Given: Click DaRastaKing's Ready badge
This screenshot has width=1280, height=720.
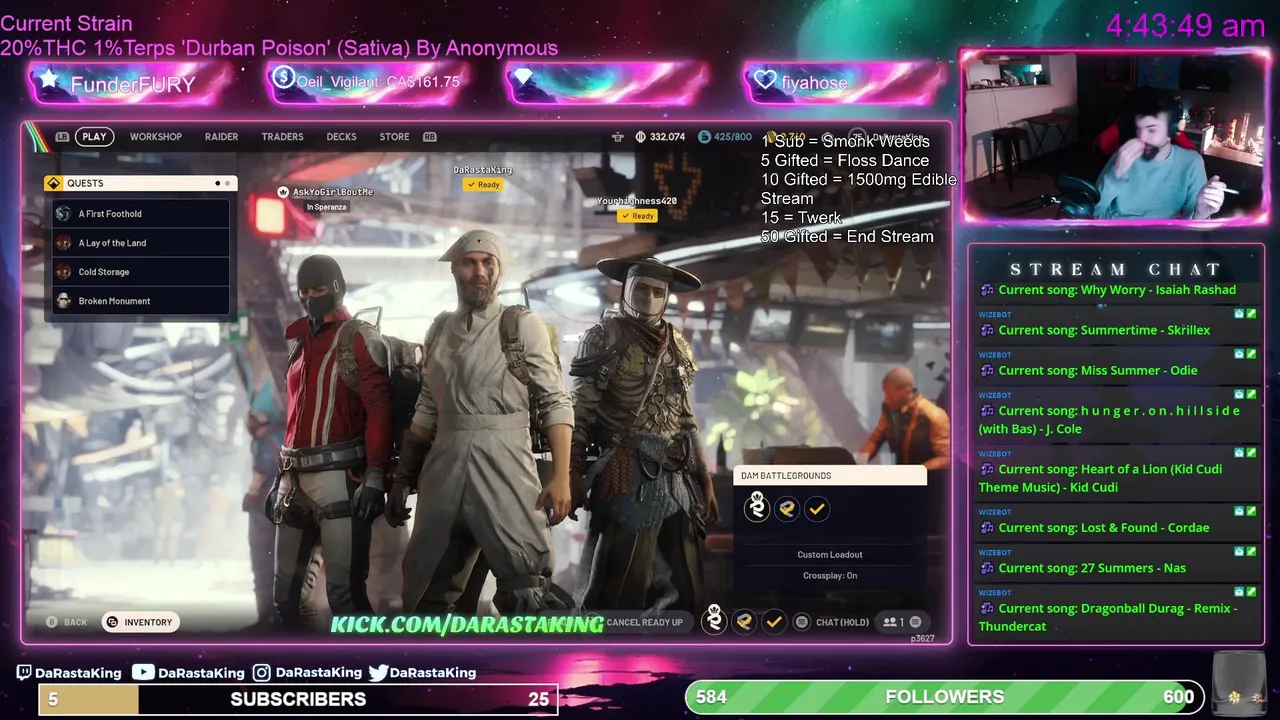Looking at the screenshot, I should [483, 185].
